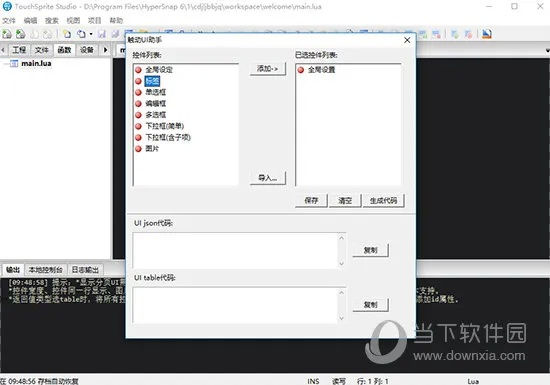Switch to the 设备 side panel tab
Image resolution: width=550 pixels, height=385 pixels.
(87, 50)
